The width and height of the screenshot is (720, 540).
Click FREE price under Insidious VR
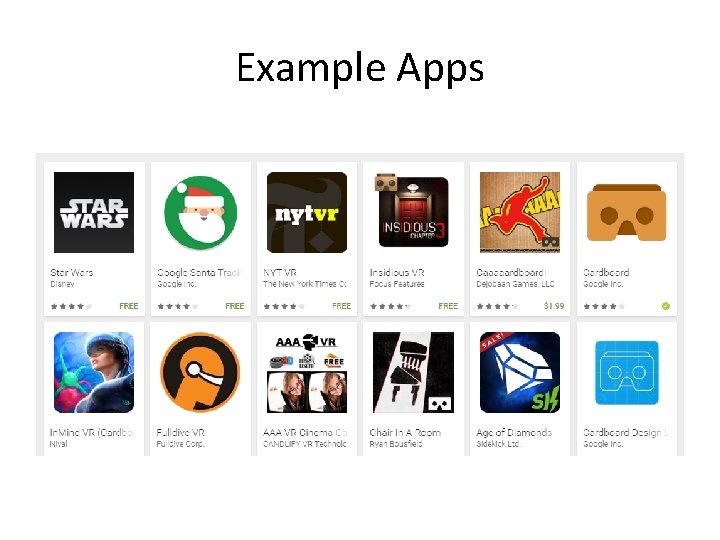click(x=448, y=306)
